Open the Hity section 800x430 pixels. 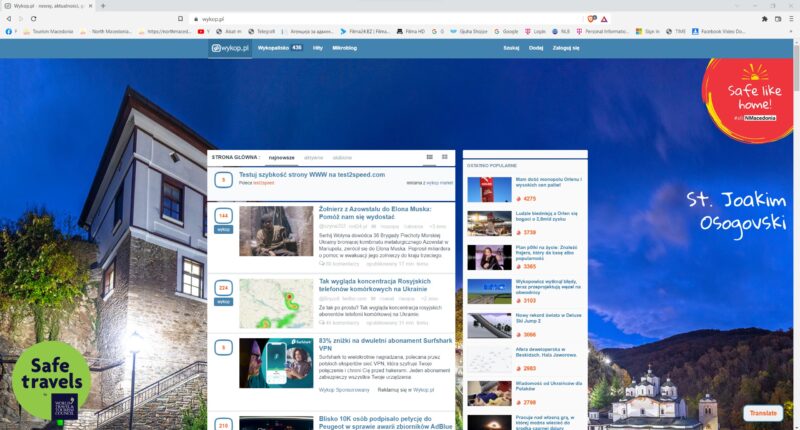pos(318,48)
